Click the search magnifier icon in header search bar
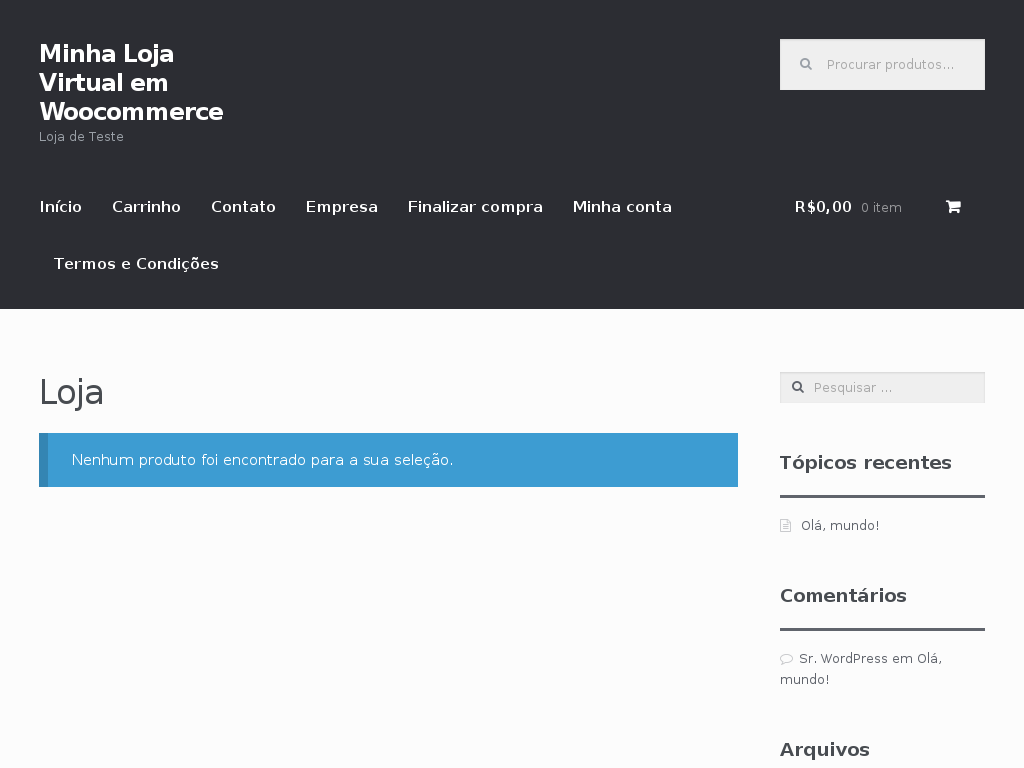 [805, 64]
